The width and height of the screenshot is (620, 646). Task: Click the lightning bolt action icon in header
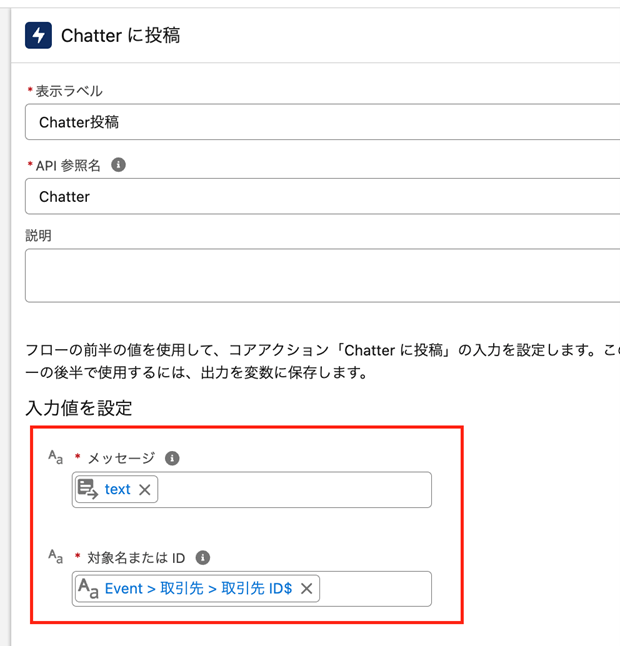pyautogui.click(x=38, y=36)
